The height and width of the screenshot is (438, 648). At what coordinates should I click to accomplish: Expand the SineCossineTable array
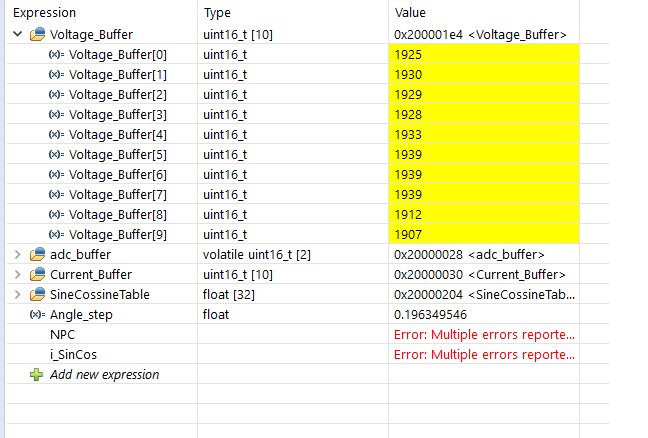(18, 295)
